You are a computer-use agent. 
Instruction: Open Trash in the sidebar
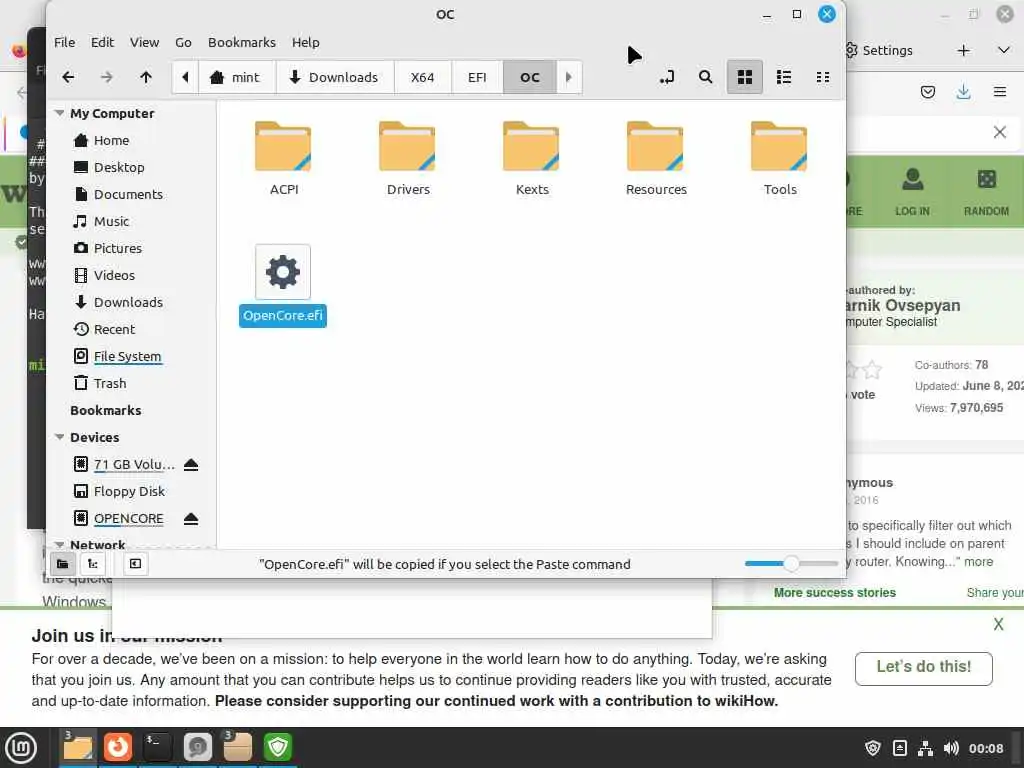(x=110, y=383)
